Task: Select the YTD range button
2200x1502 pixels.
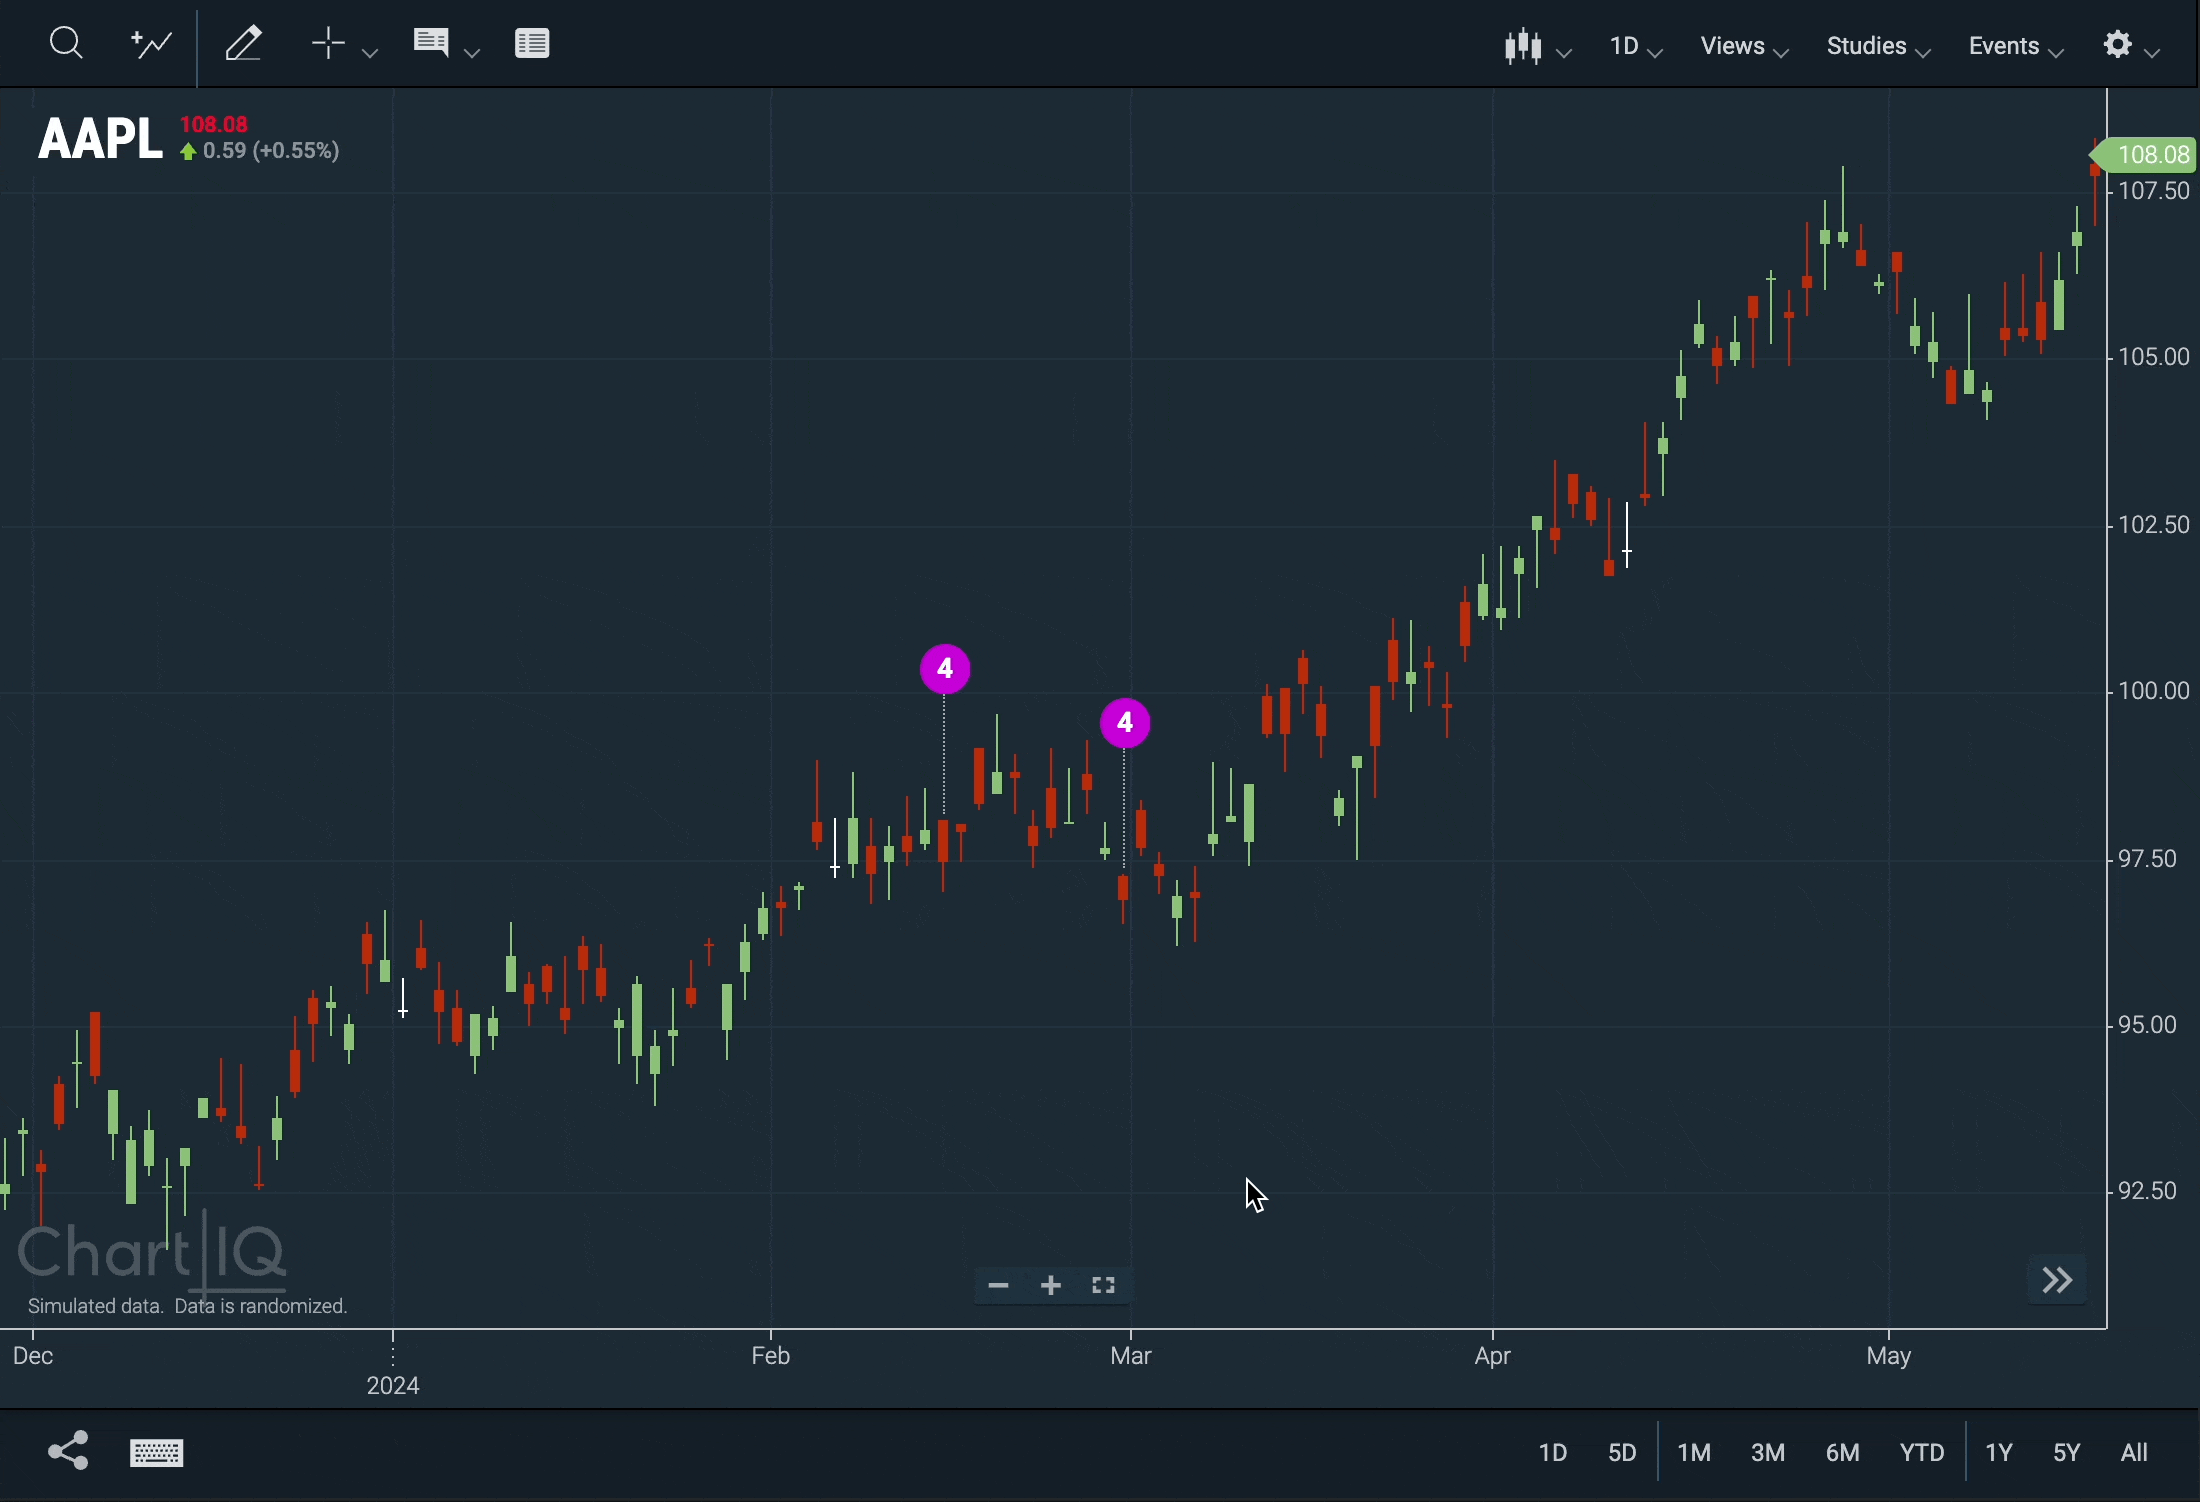Action: click(x=1922, y=1452)
